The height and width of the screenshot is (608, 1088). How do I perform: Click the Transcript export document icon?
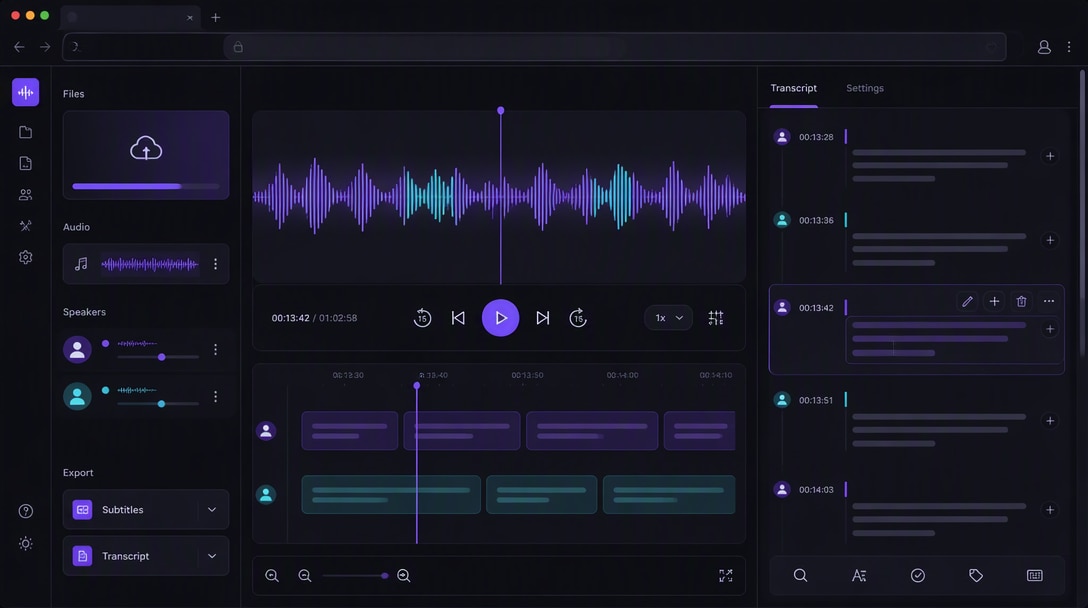point(83,556)
